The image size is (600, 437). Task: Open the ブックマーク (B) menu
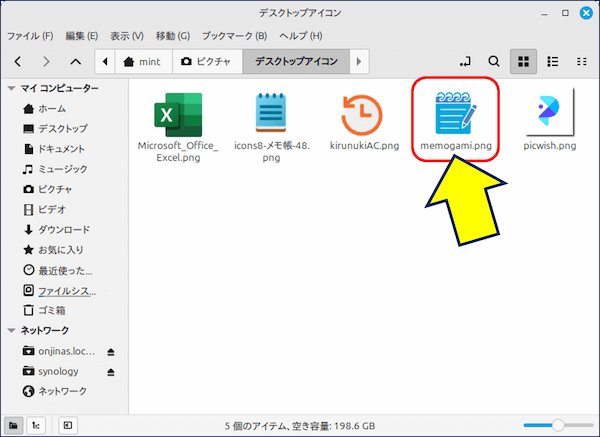pos(235,36)
